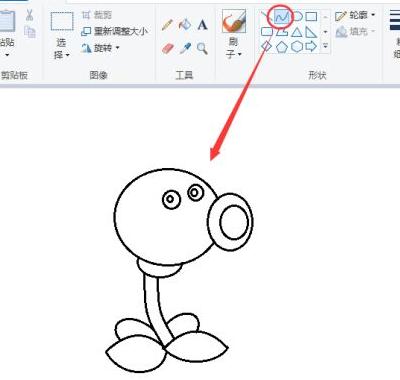
Task: Select the Diamond shape
Action: tap(266, 47)
